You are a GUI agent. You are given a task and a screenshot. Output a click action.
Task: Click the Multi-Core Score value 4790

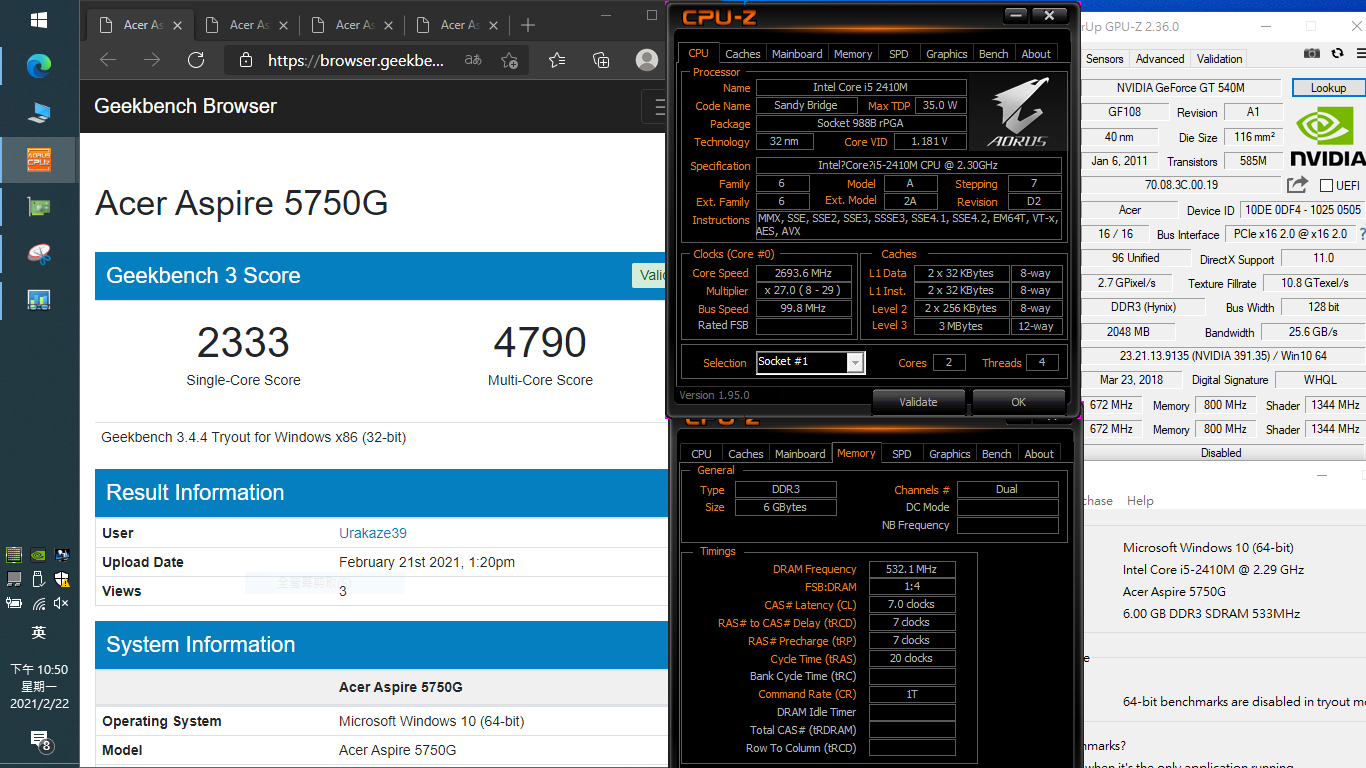coord(540,343)
